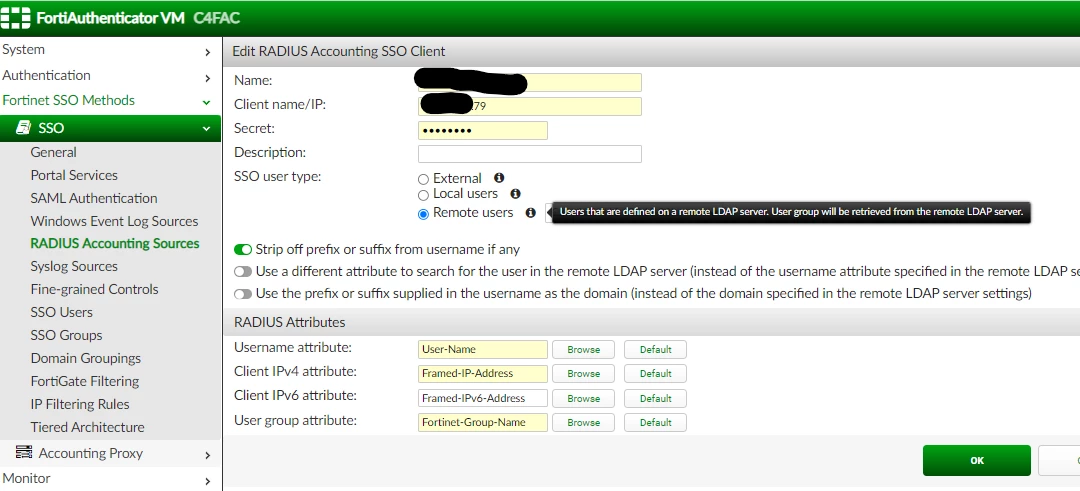
Task: Click the SSO menu icon in sidebar
Action: point(23,128)
